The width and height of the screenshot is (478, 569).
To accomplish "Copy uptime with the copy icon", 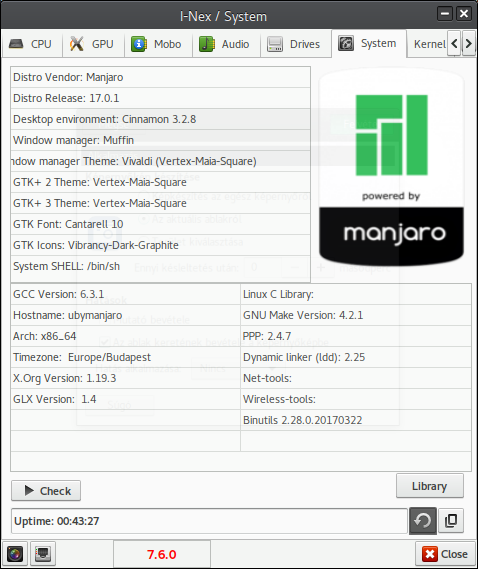I will point(451,521).
